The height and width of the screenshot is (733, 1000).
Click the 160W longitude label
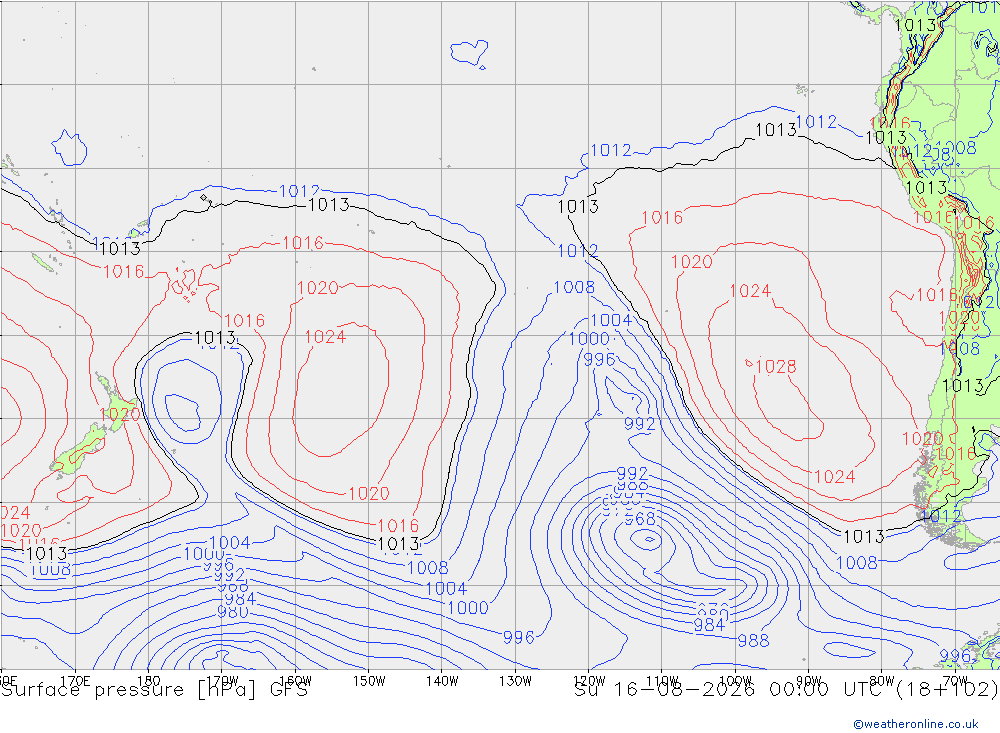pos(295,681)
